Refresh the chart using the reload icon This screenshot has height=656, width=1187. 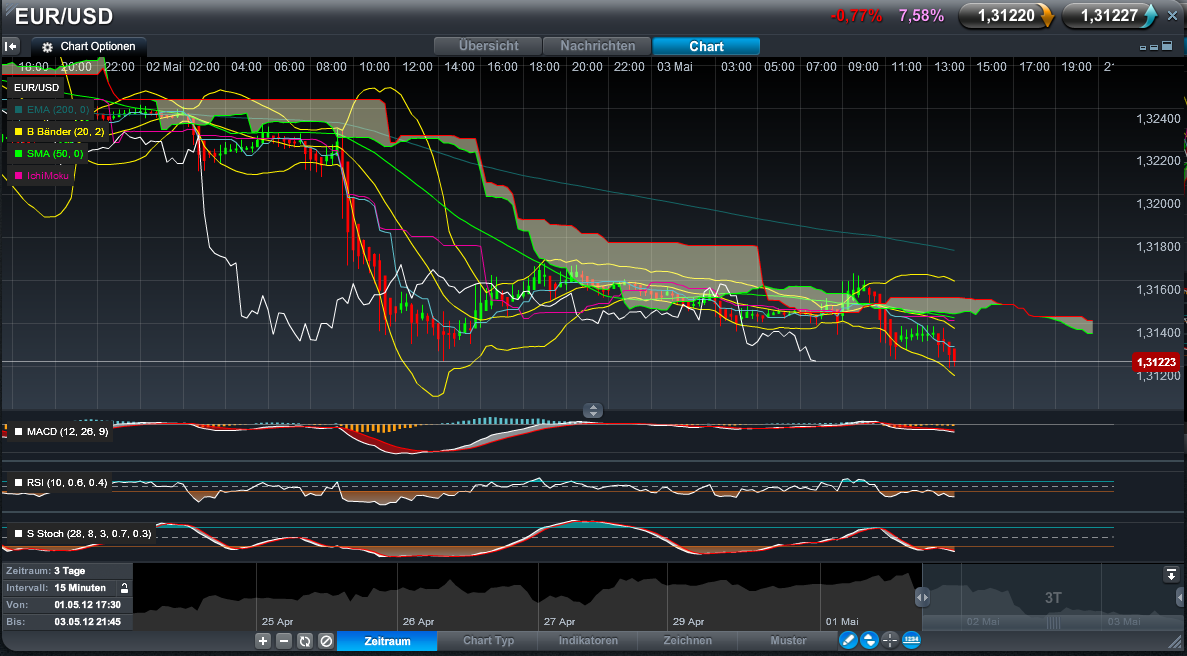(x=304, y=641)
